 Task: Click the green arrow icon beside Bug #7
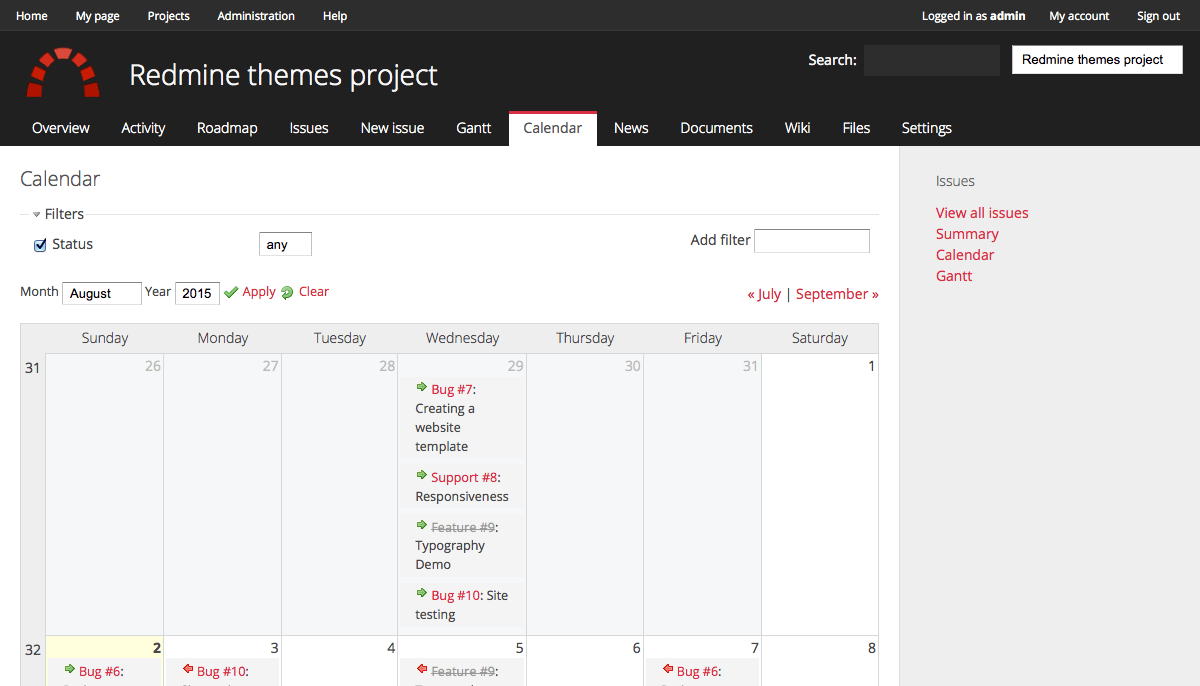[x=421, y=388]
